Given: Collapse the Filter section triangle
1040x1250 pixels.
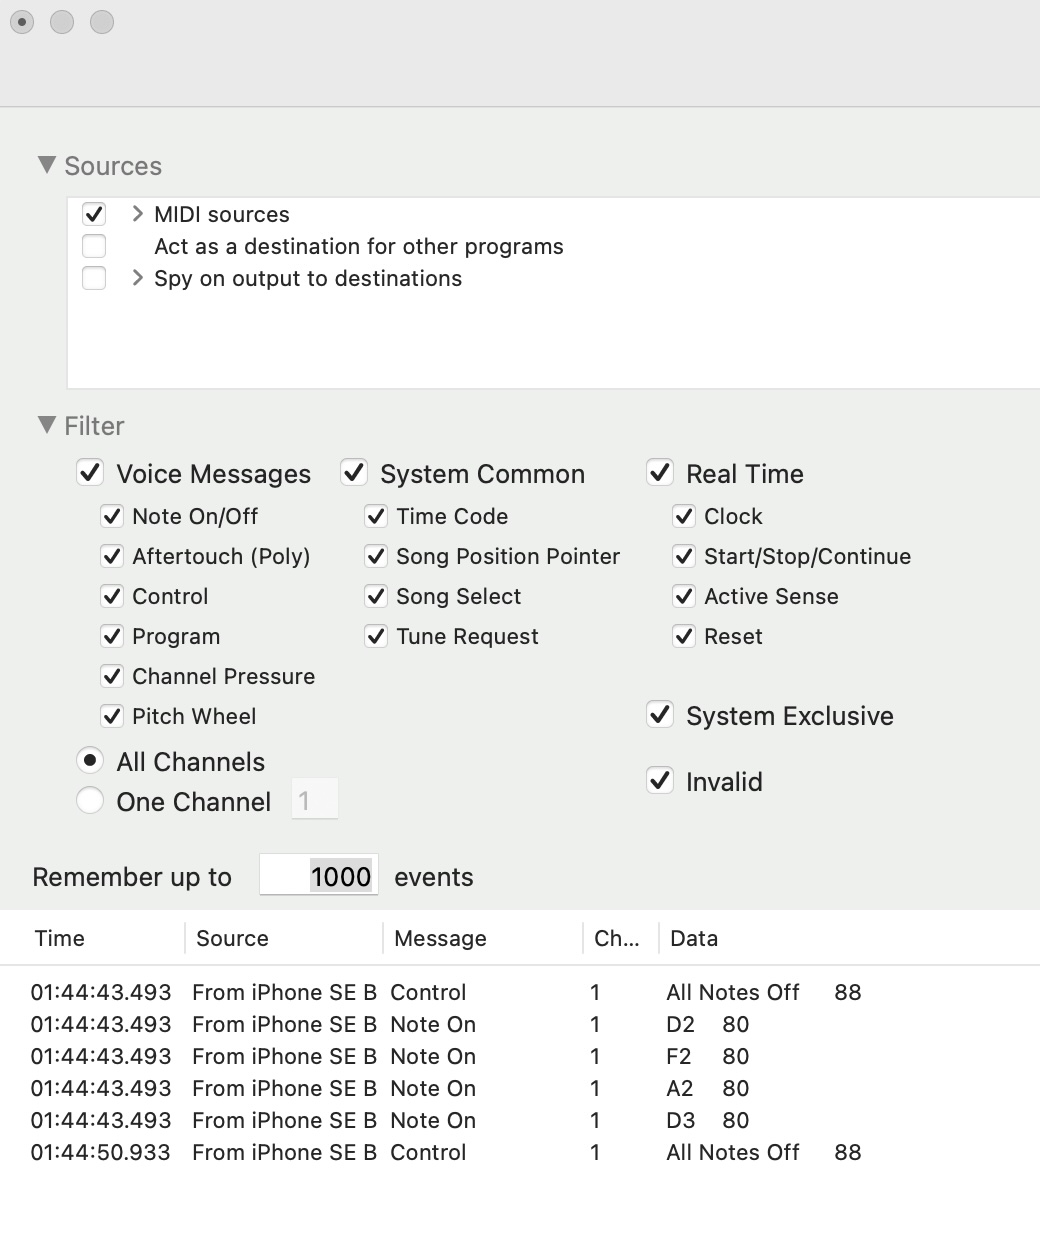Looking at the screenshot, I should (x=46, y=425).
